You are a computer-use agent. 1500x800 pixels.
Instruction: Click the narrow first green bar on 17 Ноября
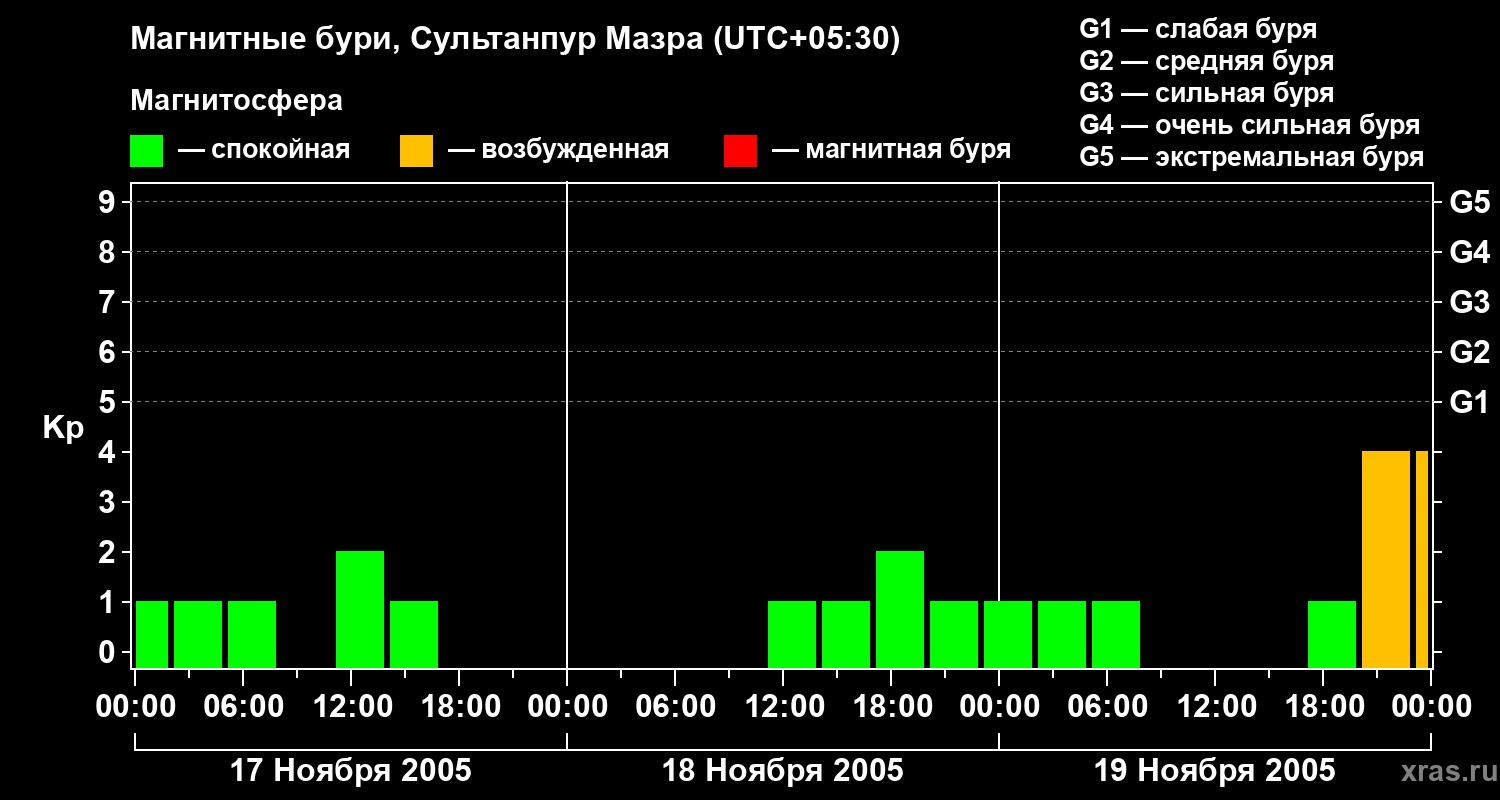(x=152, y=634)
